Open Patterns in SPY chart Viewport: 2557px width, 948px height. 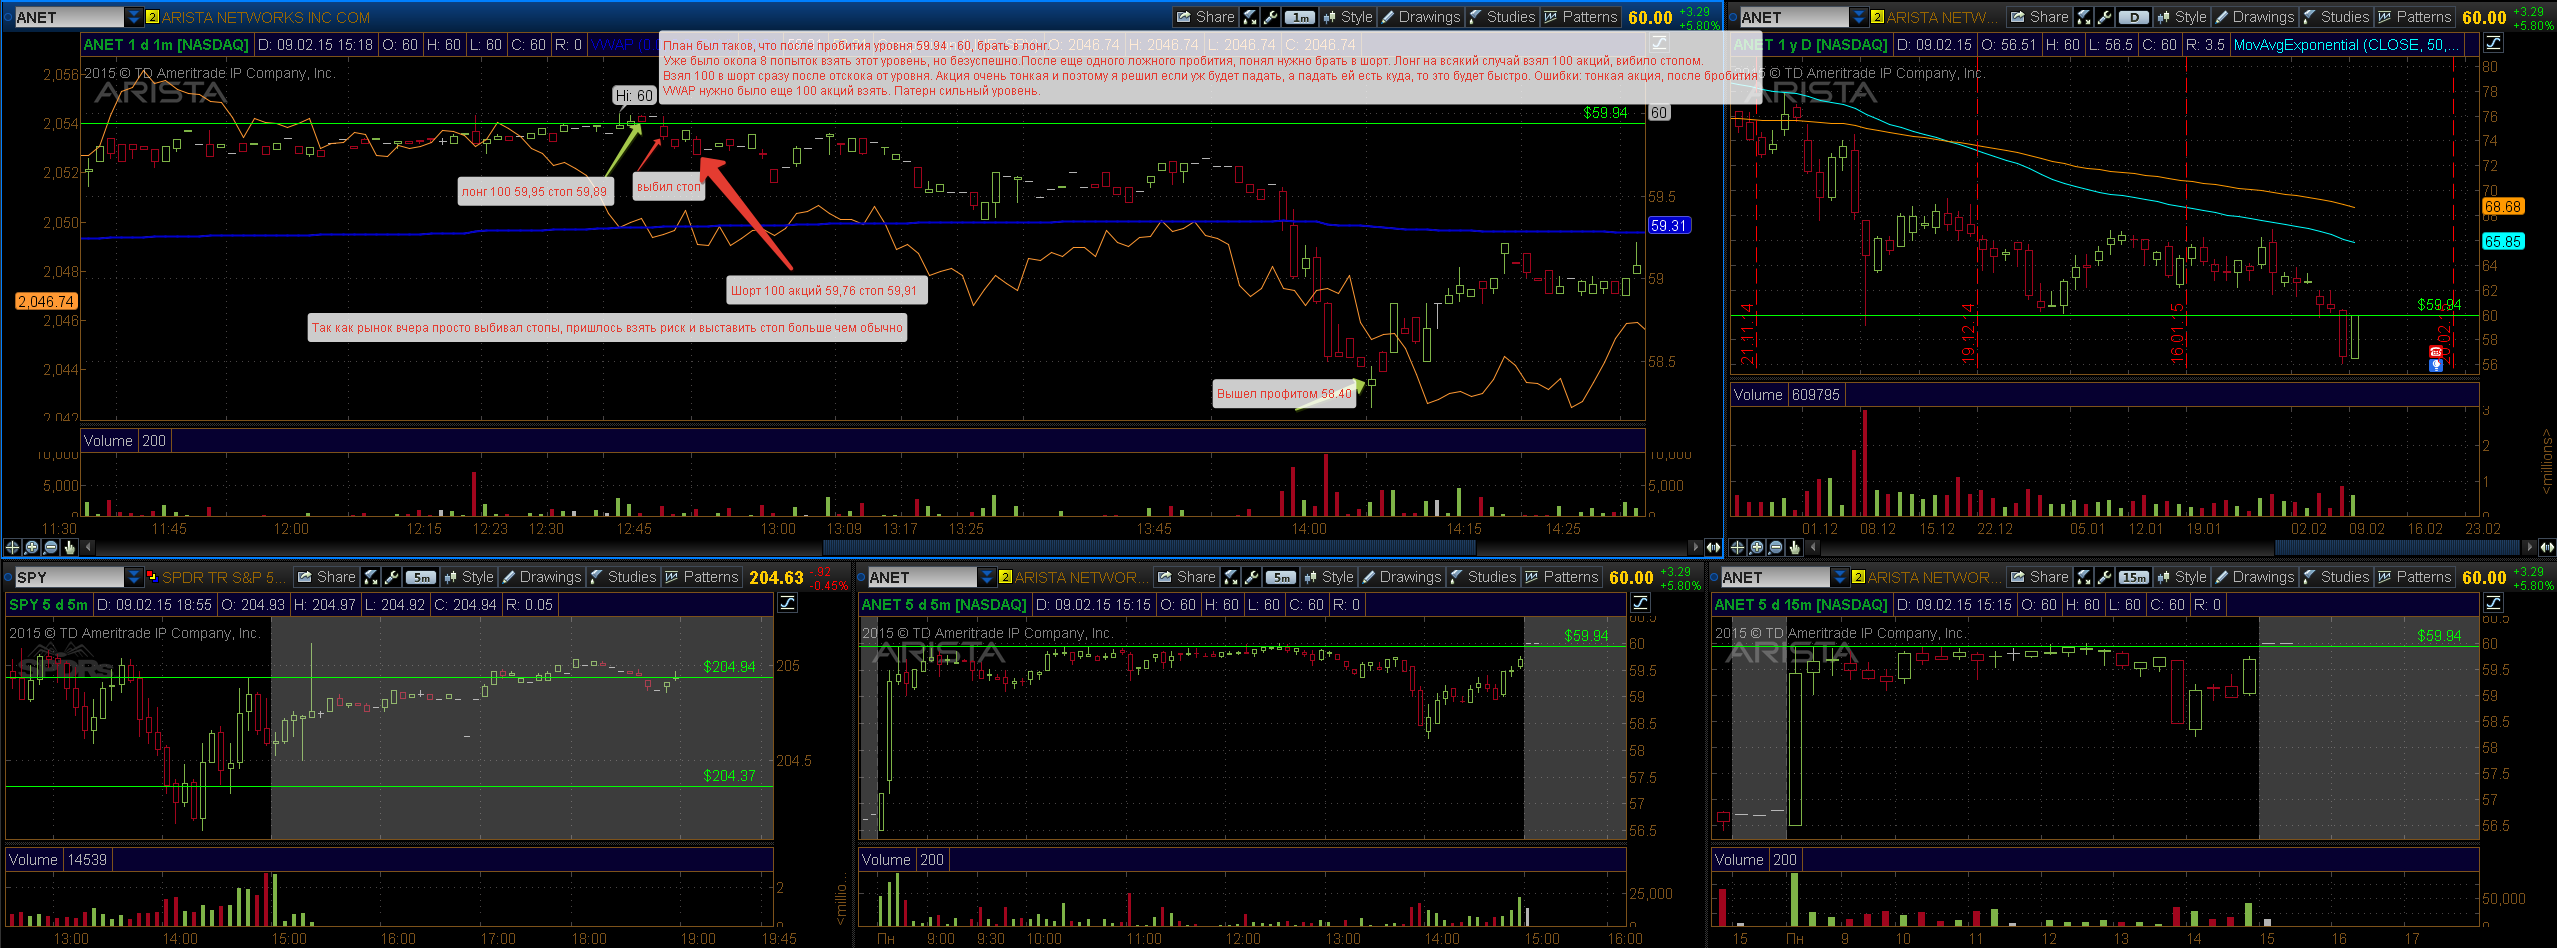coord(701,577)
